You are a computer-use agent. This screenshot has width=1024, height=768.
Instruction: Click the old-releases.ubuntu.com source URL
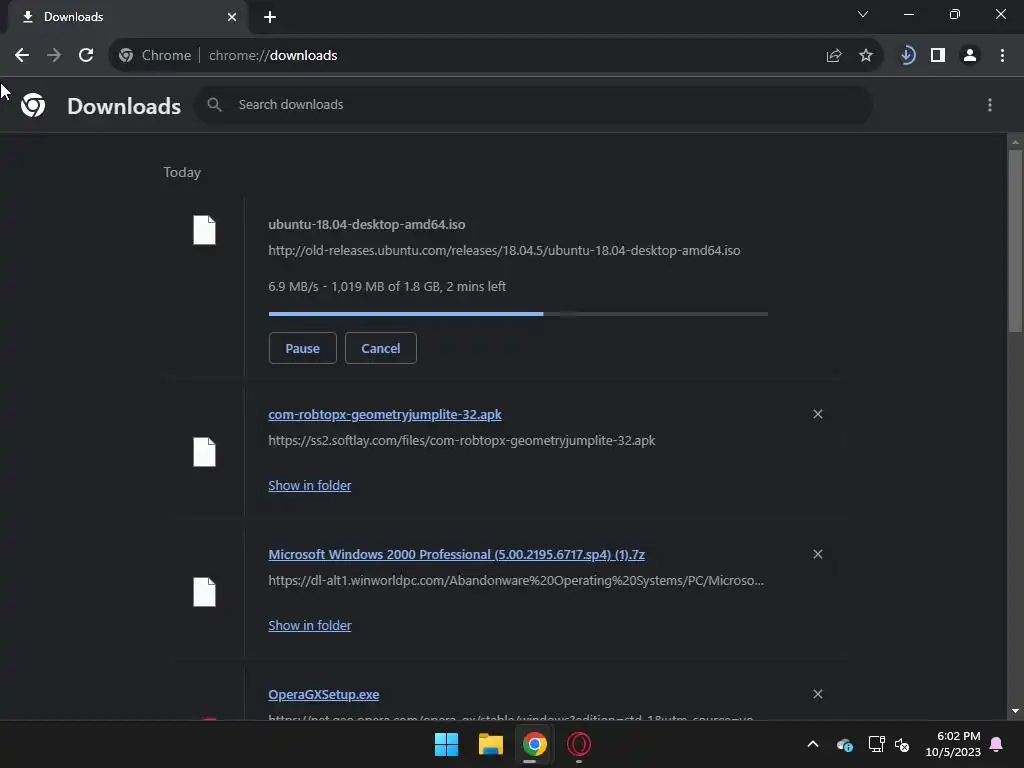click(504, 250)
